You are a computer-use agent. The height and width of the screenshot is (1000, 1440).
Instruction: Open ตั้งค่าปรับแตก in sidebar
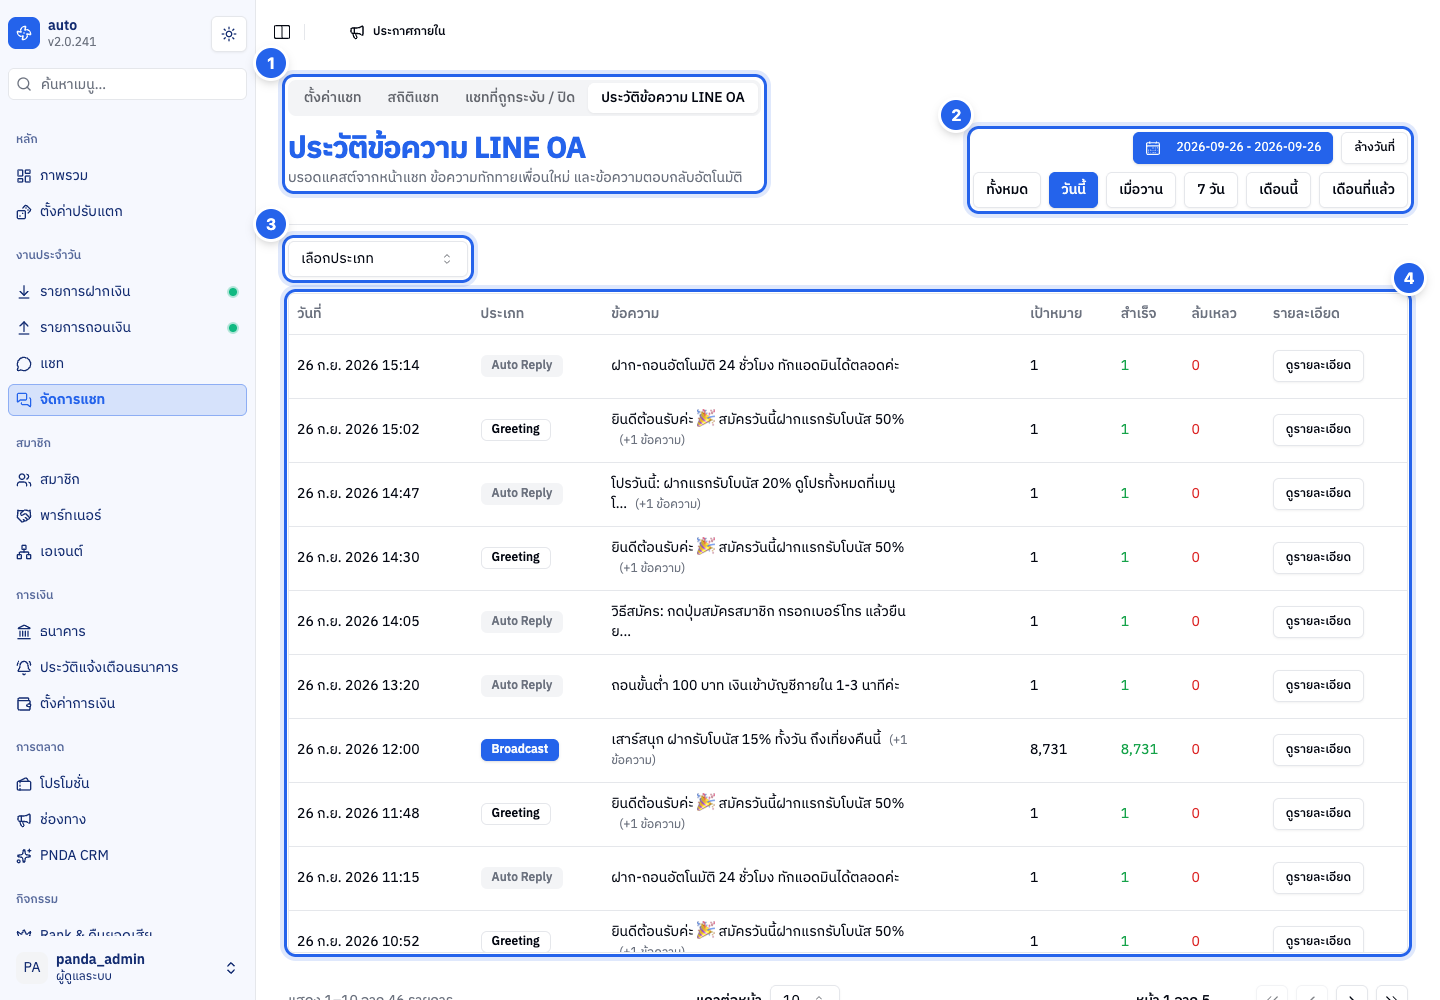127,211
